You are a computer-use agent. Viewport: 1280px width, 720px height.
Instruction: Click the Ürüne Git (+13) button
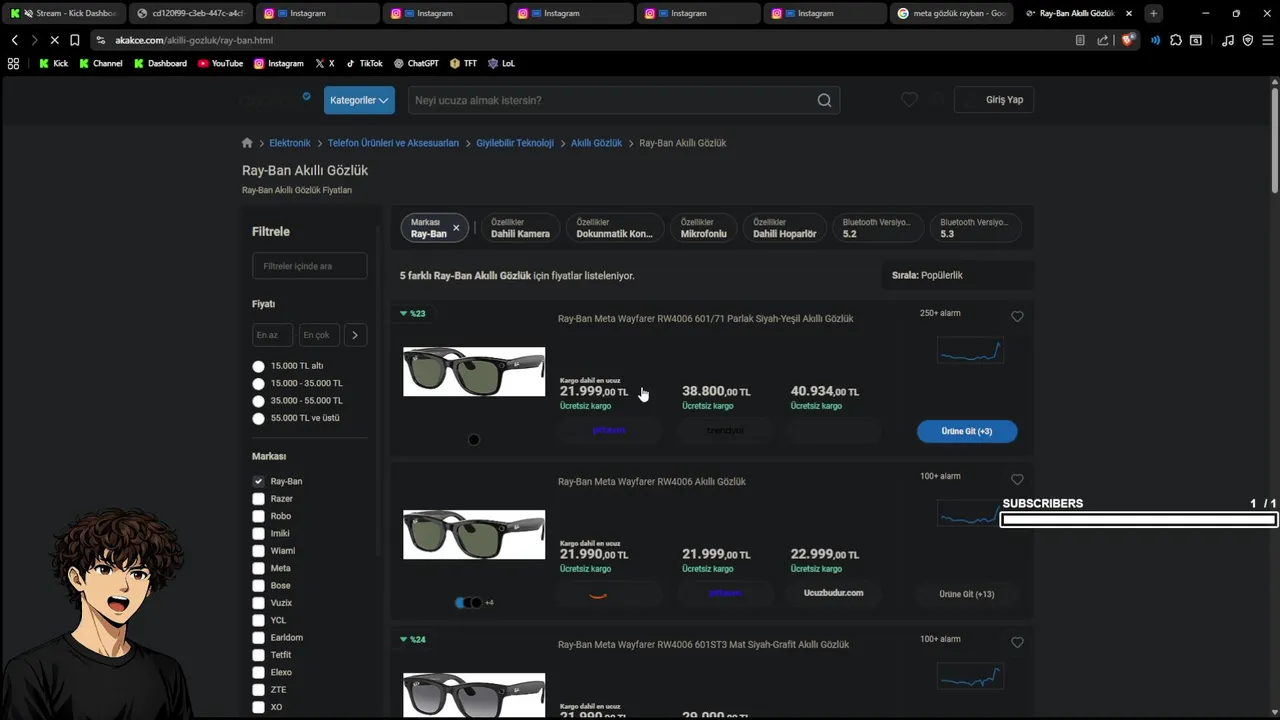[967, 594]
